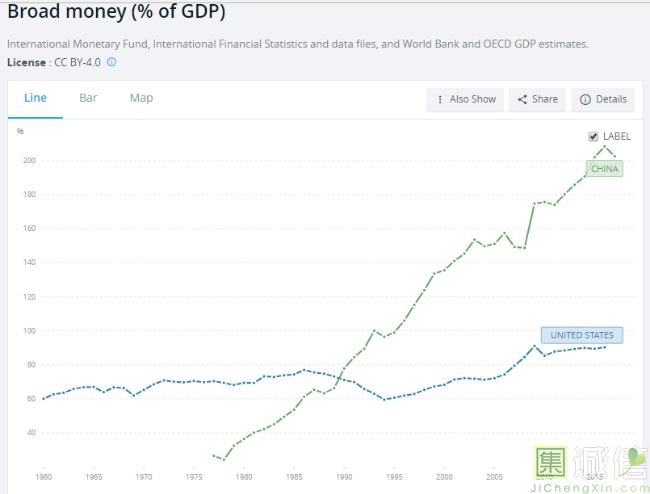
Task: Click the share icon in Share button
Action: [x=522, y=99]
